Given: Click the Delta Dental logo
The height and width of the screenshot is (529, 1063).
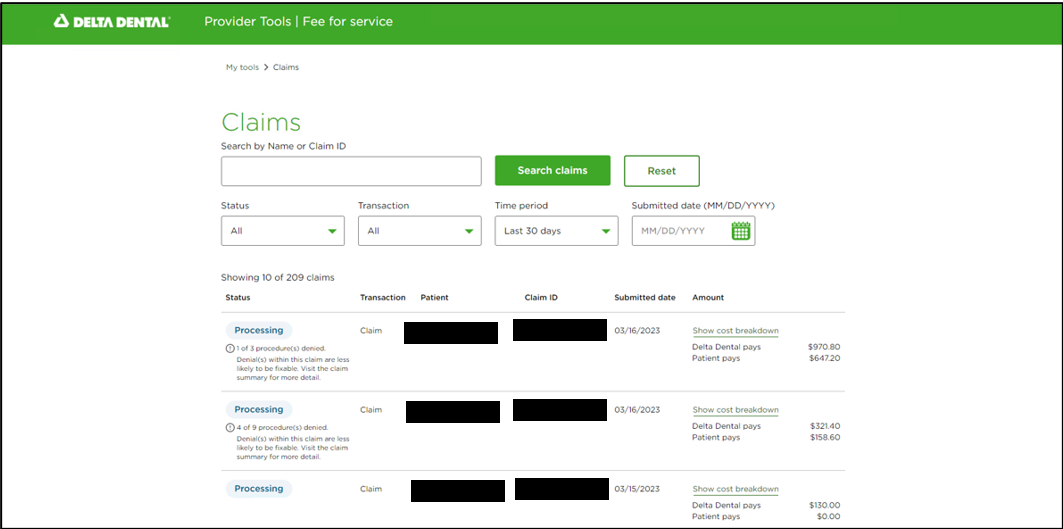Looking at the screenshot, I should [112, 21].
